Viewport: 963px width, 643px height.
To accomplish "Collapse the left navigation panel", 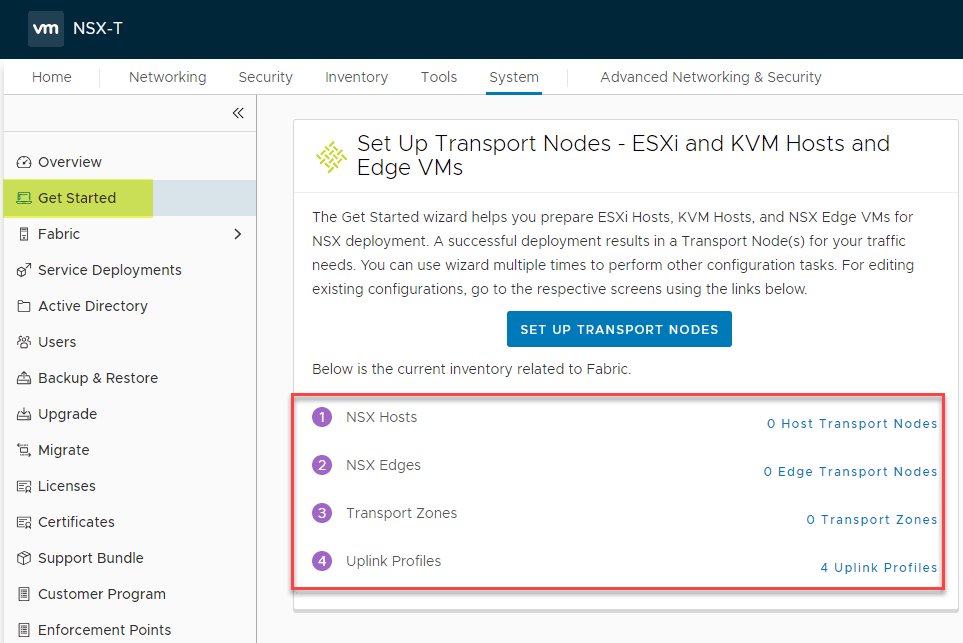I will [238, 113].
